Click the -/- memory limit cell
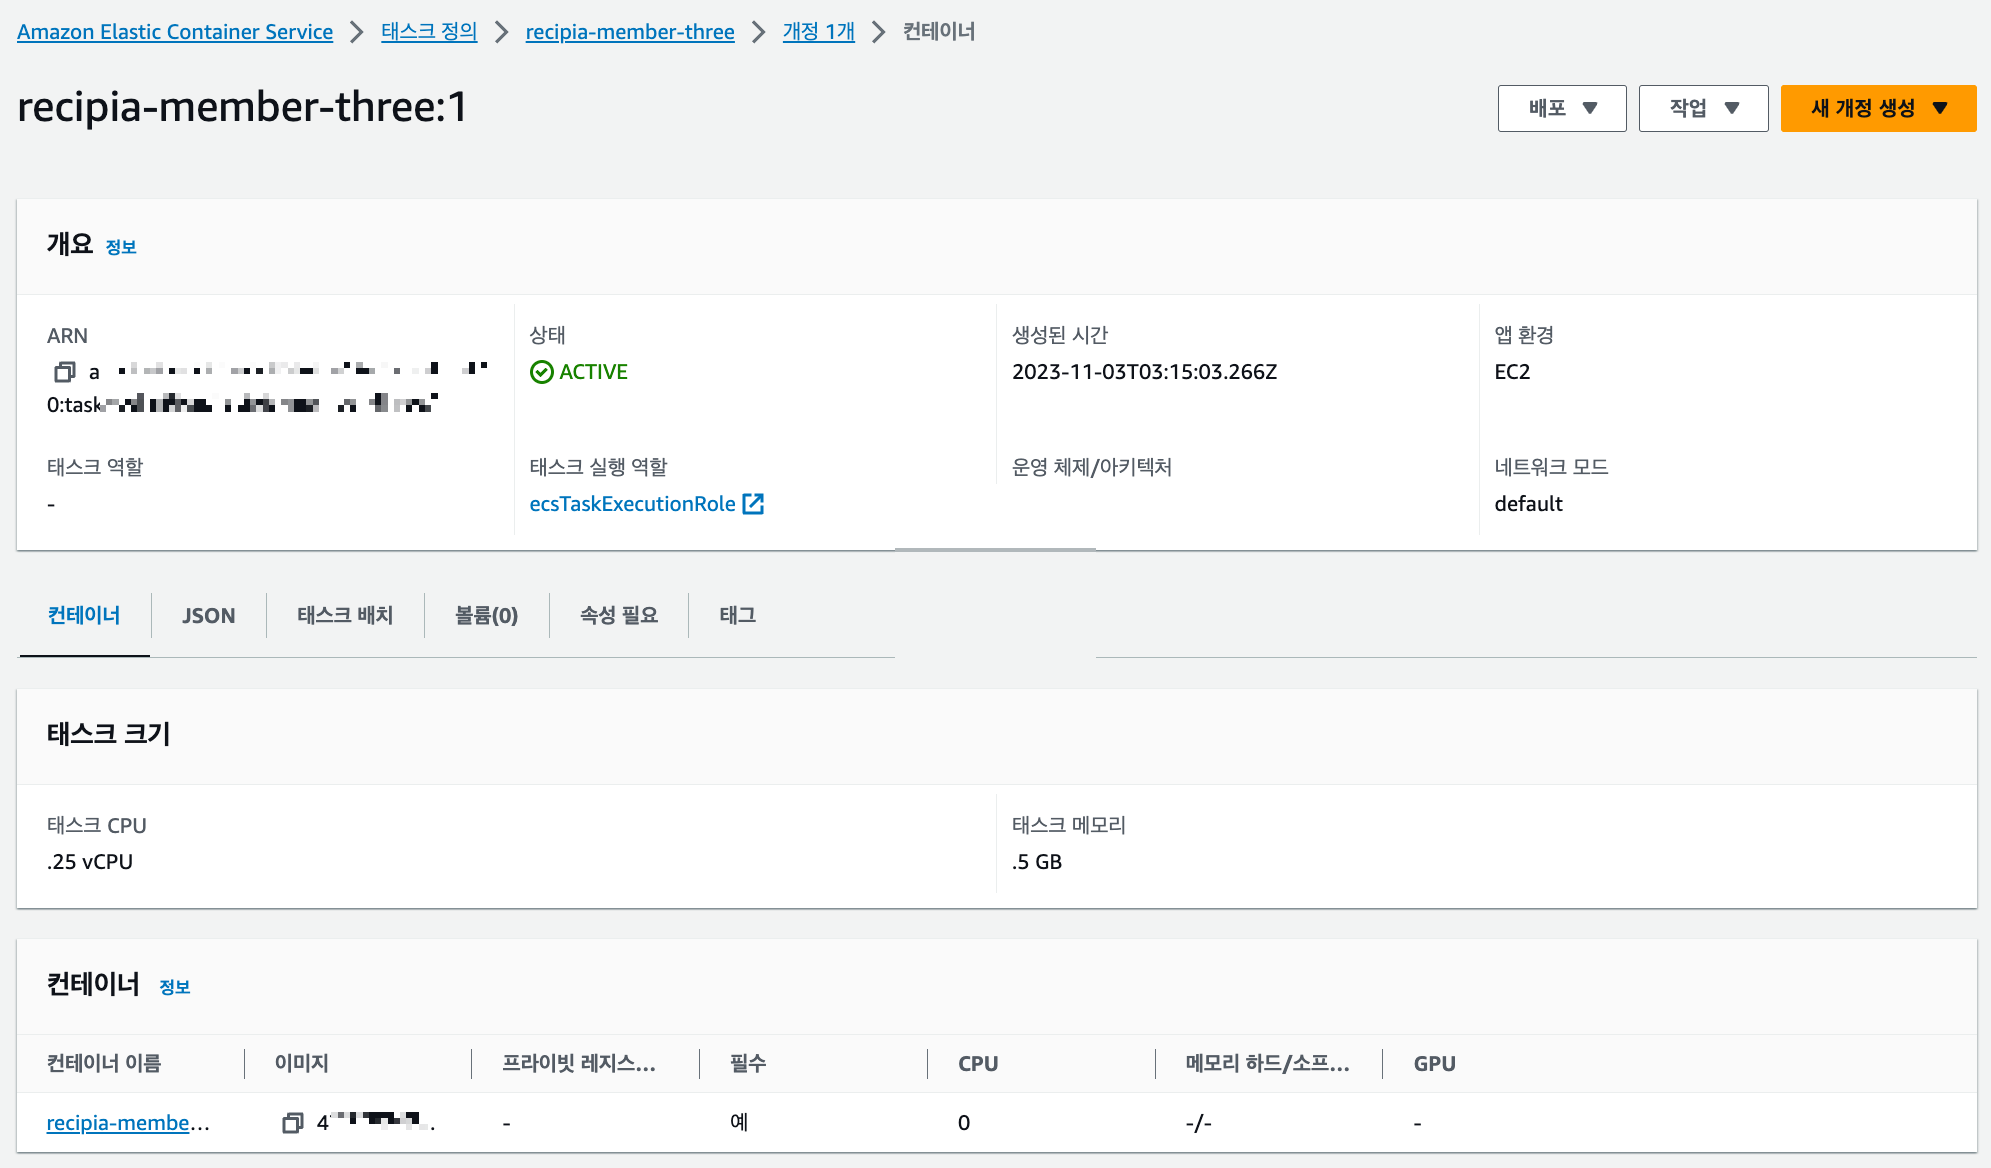The width and height of the screenshot is (1991, 1168). click(1199, 1123)
